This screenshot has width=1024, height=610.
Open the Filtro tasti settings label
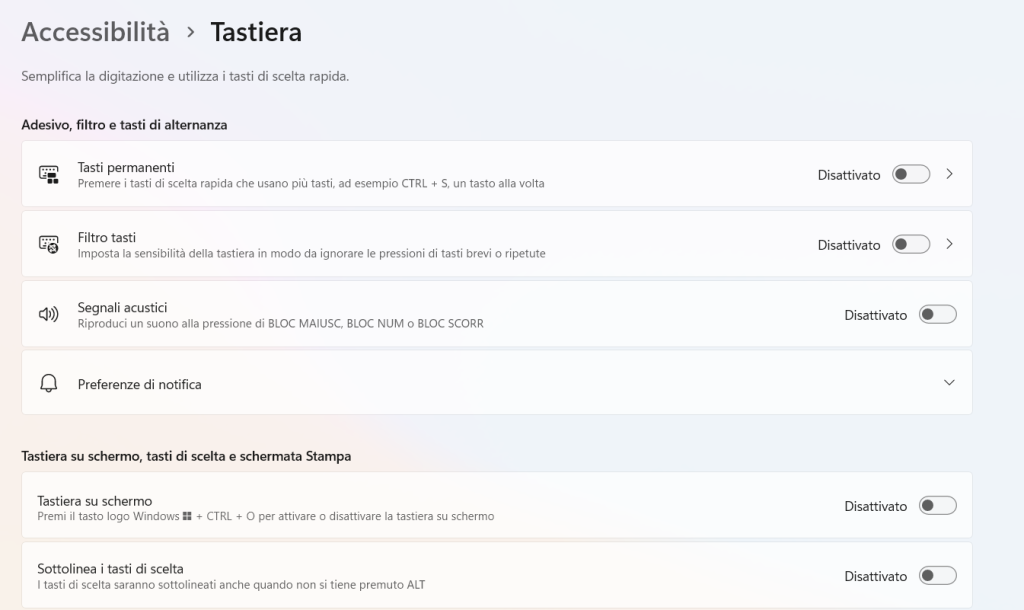click(x=107, y=237)
